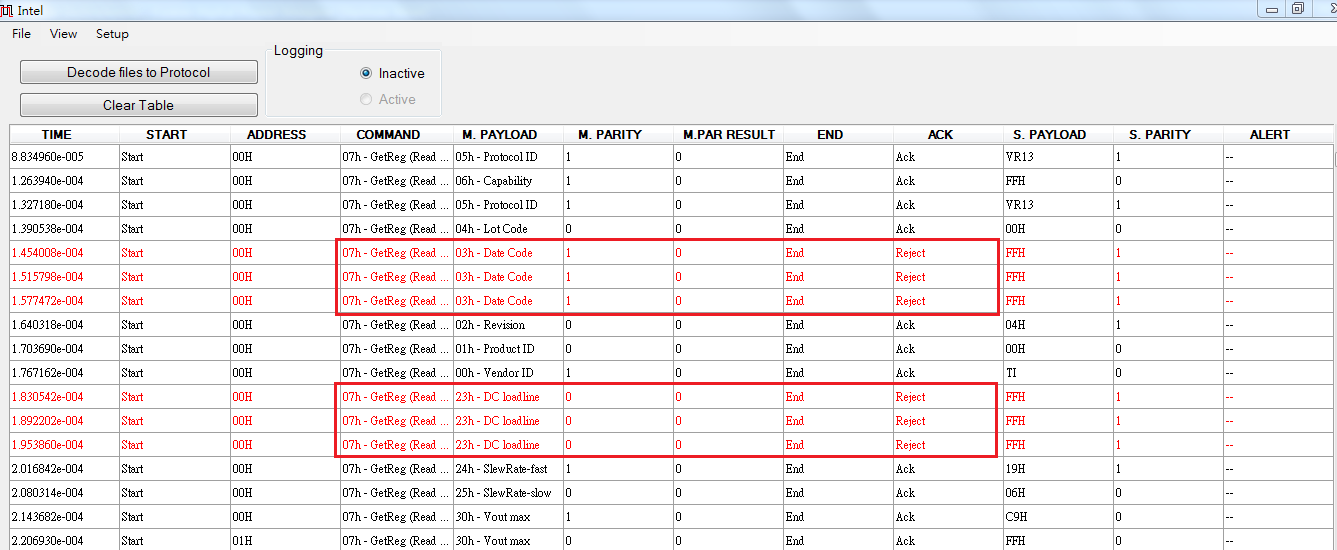Click the 01h - Product ID payload cell

pos(508,349)
